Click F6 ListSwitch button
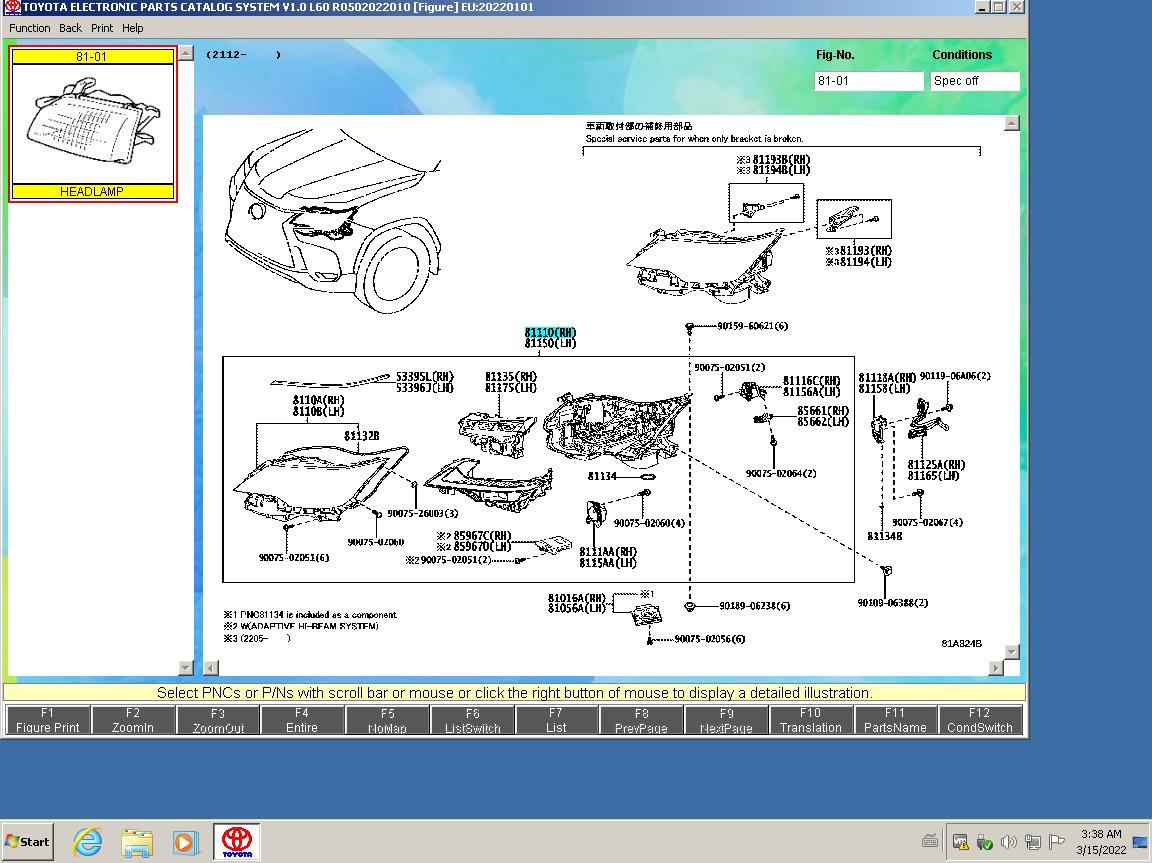The image size is (1152, 863). point(472,720)
